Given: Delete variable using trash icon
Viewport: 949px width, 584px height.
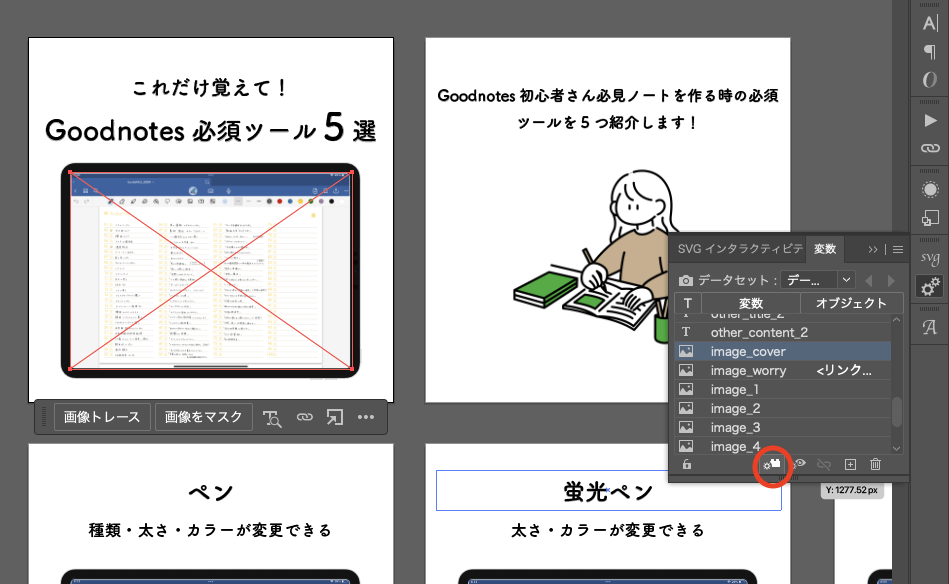Looking at the screenshot, I should [875, 464].
